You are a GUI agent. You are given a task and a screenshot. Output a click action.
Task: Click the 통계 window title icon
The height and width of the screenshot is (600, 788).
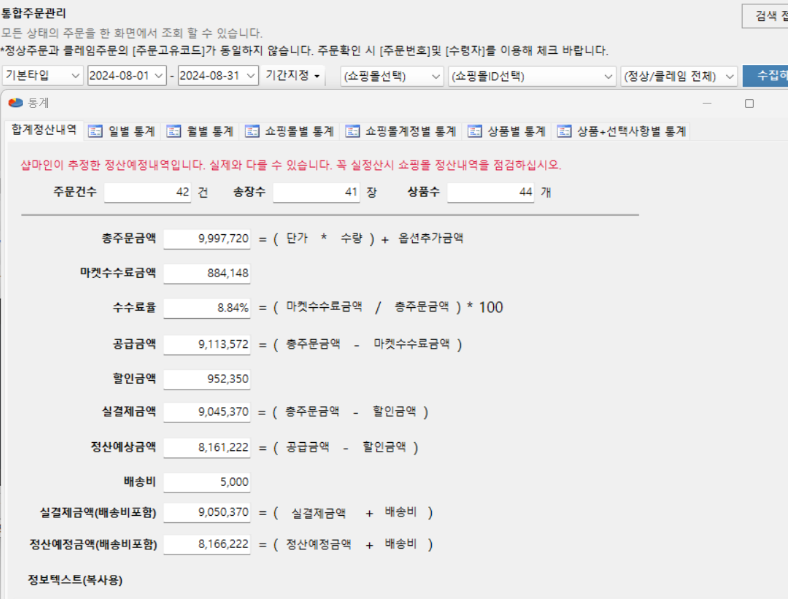coord(15,103)
